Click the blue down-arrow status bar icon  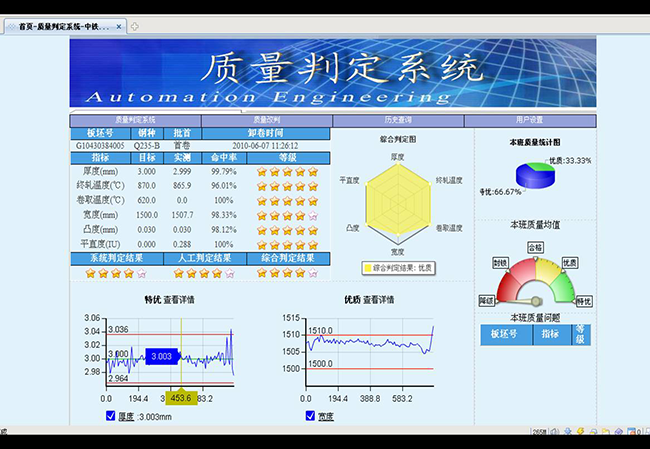pos(568,432)
